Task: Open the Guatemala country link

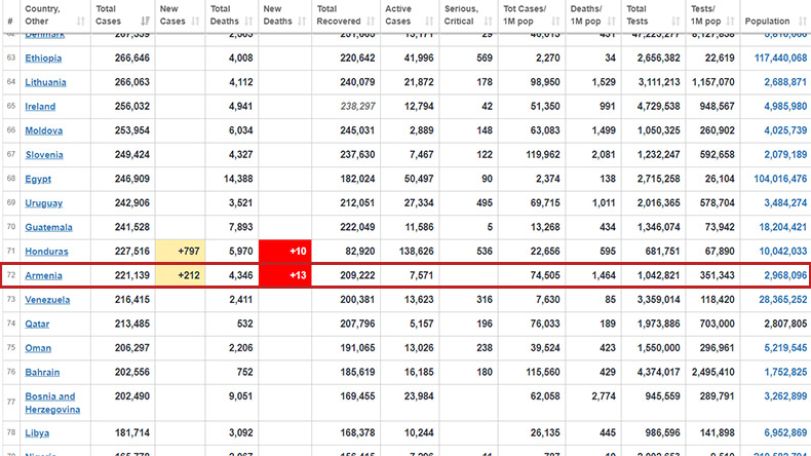Action: (49, 227)
